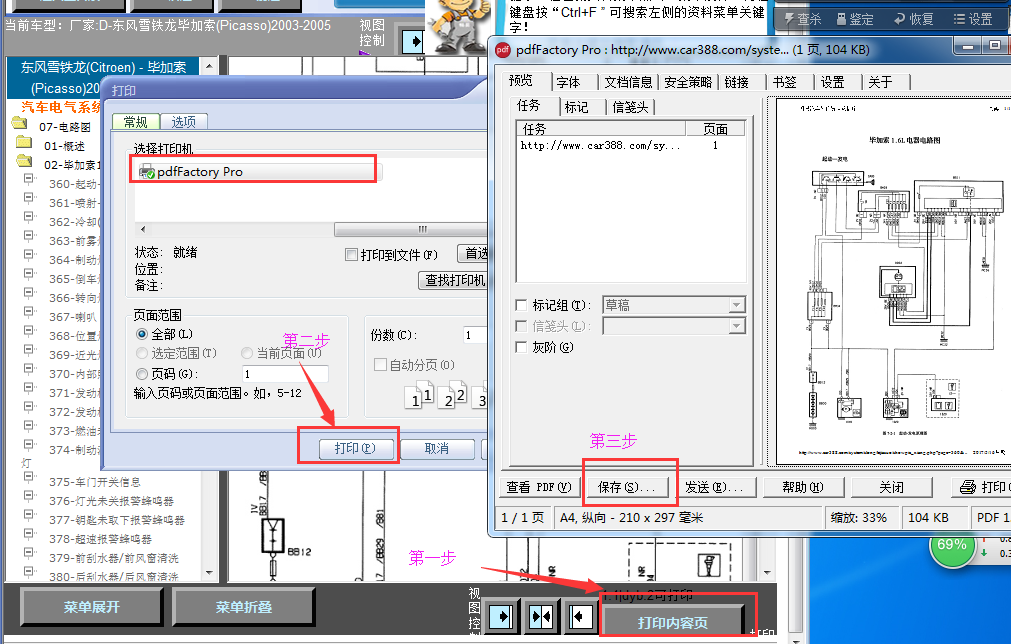Screen dimensions: 1011x644
Task: Click the circuit diagram preview thumbnail in pdfFactory
Action: point(893,281)
